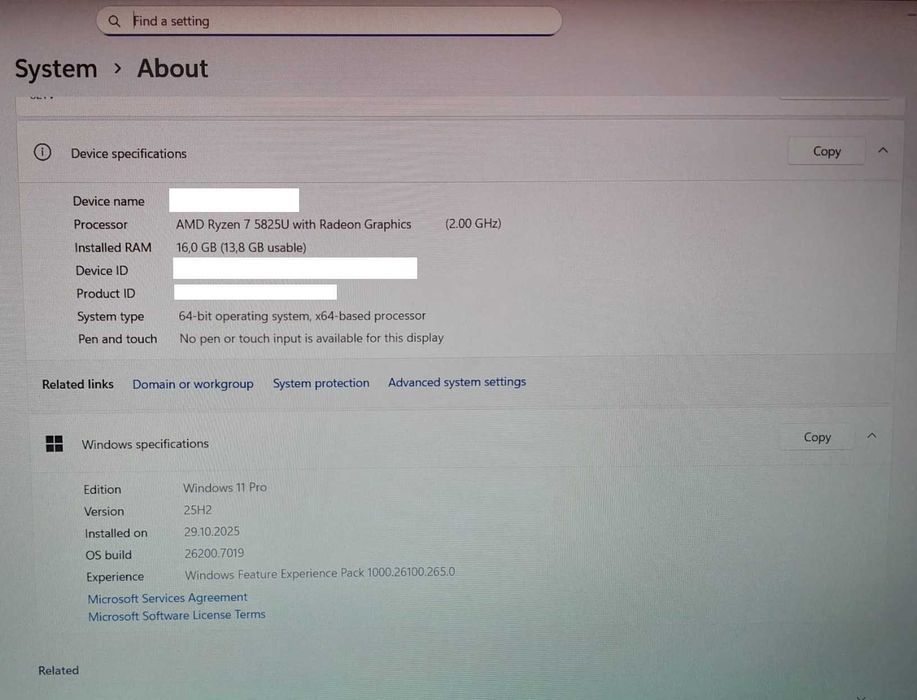Open Advanced system settings link
Image resolution: width=917 pixels, height=700 pixels.
[x=457, y=382]
